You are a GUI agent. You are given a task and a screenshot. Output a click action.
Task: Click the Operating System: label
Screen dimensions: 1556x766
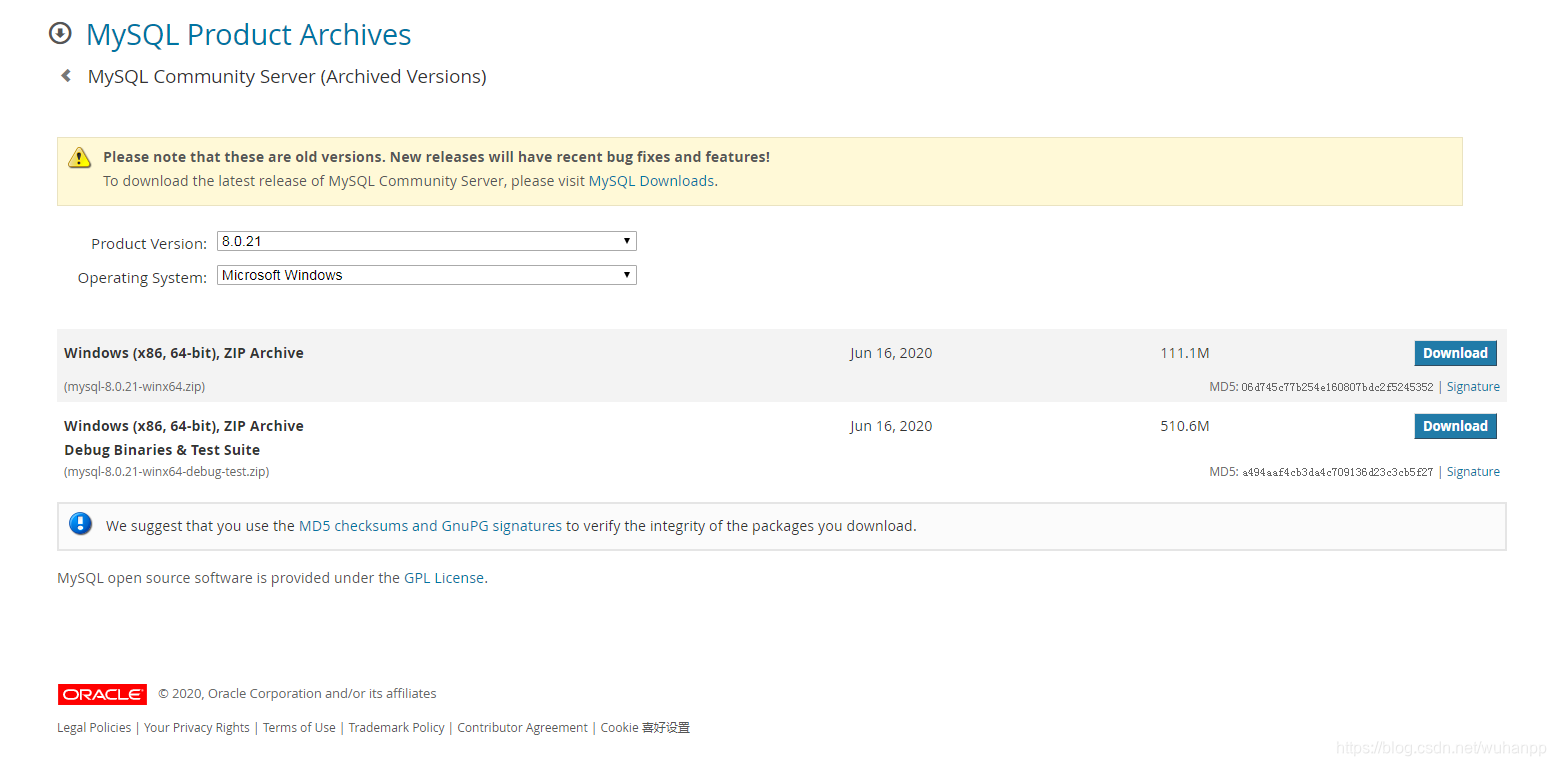click(142, 278)
